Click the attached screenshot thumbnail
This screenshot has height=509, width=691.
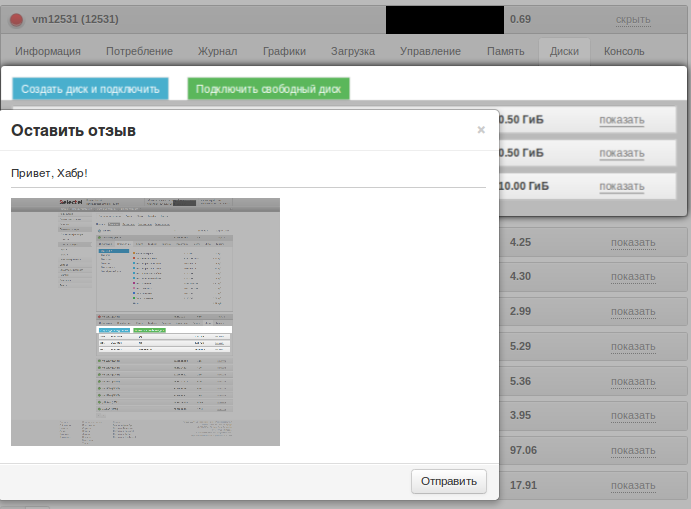click(145, 321)
